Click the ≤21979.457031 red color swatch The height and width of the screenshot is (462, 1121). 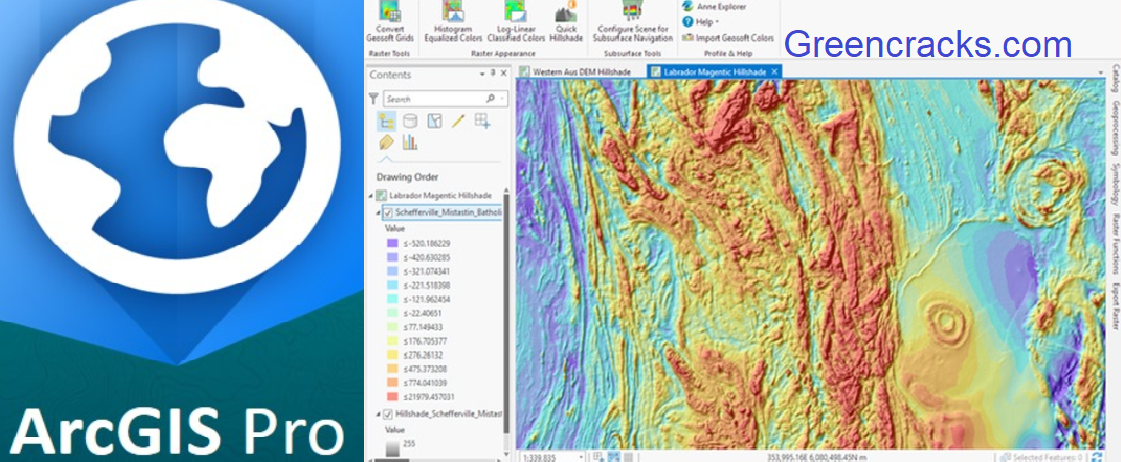click(x=390, y=396)
